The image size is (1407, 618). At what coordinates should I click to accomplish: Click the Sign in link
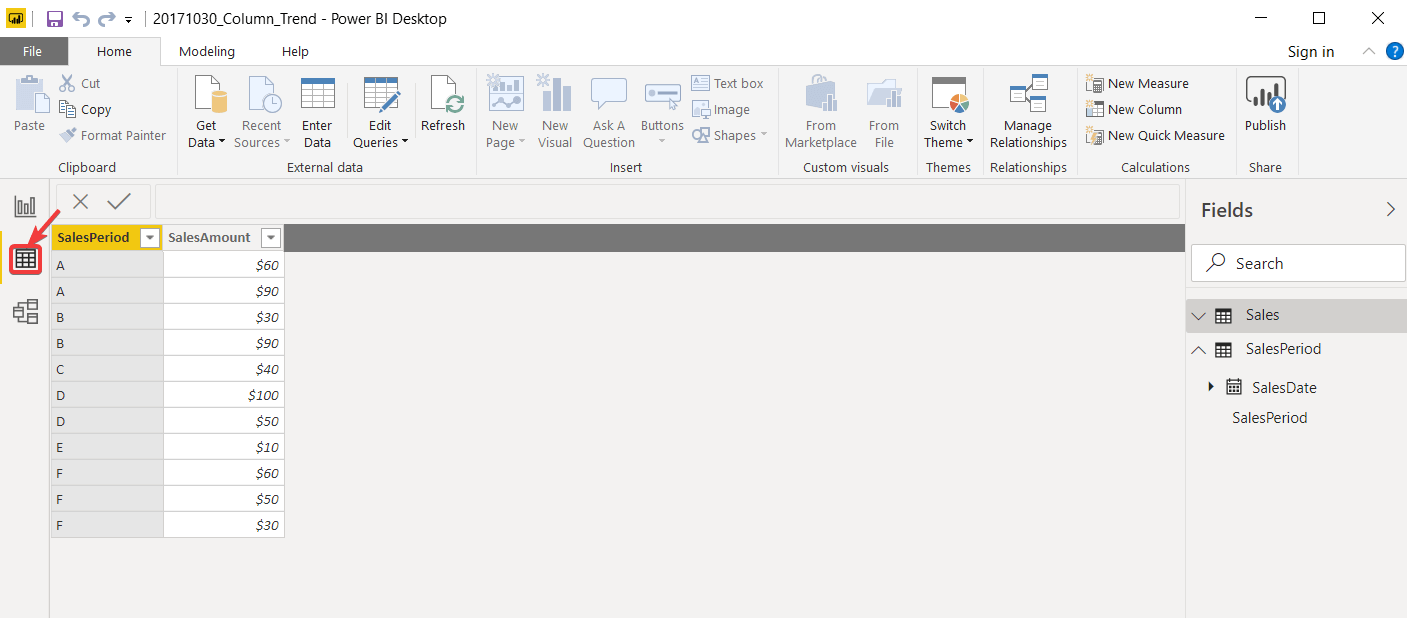pos(1311,52)
